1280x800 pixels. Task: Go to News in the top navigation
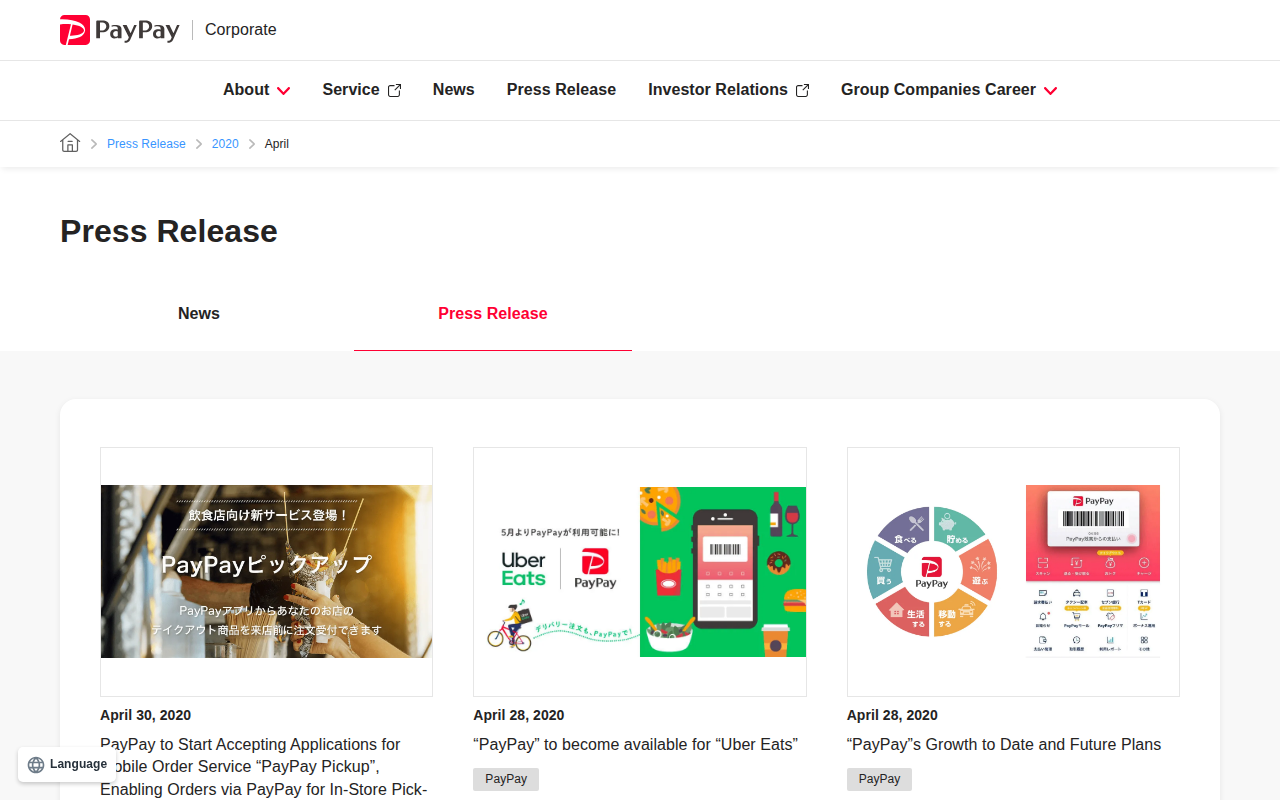point(454,90)
